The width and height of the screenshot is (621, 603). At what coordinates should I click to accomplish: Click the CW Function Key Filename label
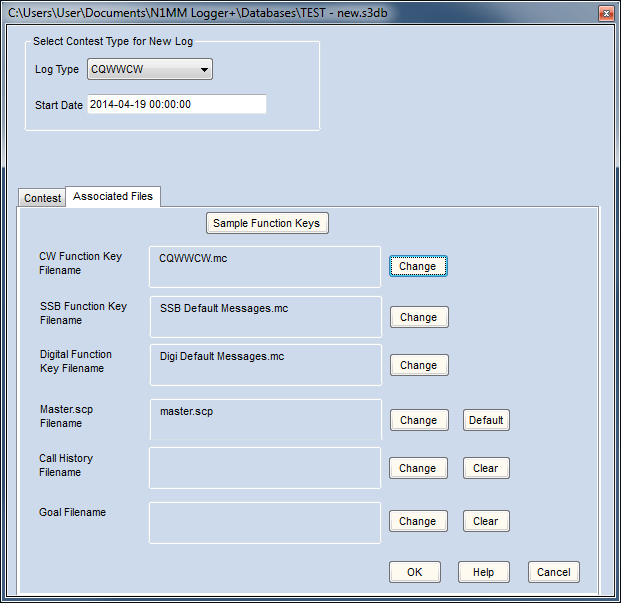(x=80, y=263)
